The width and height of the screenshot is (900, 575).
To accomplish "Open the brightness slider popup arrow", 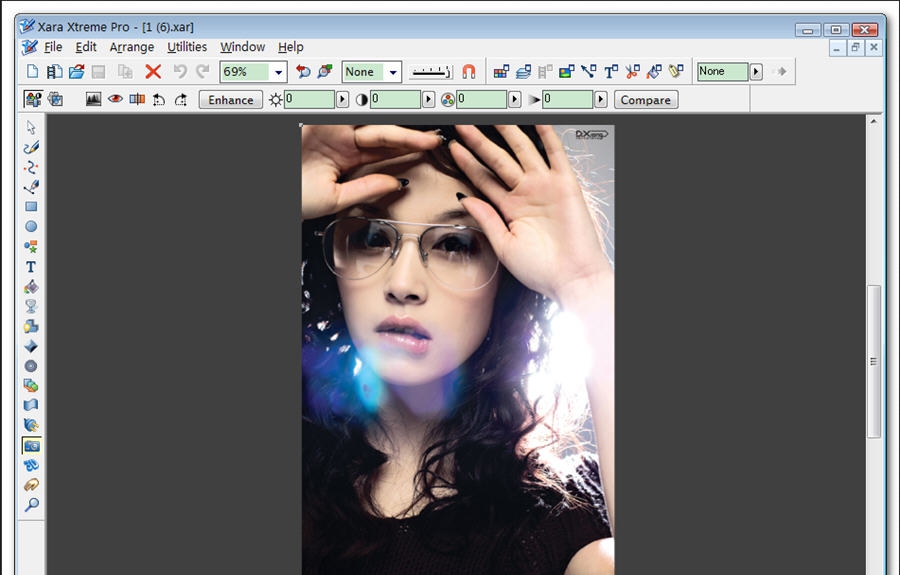I will pos(342,99).
